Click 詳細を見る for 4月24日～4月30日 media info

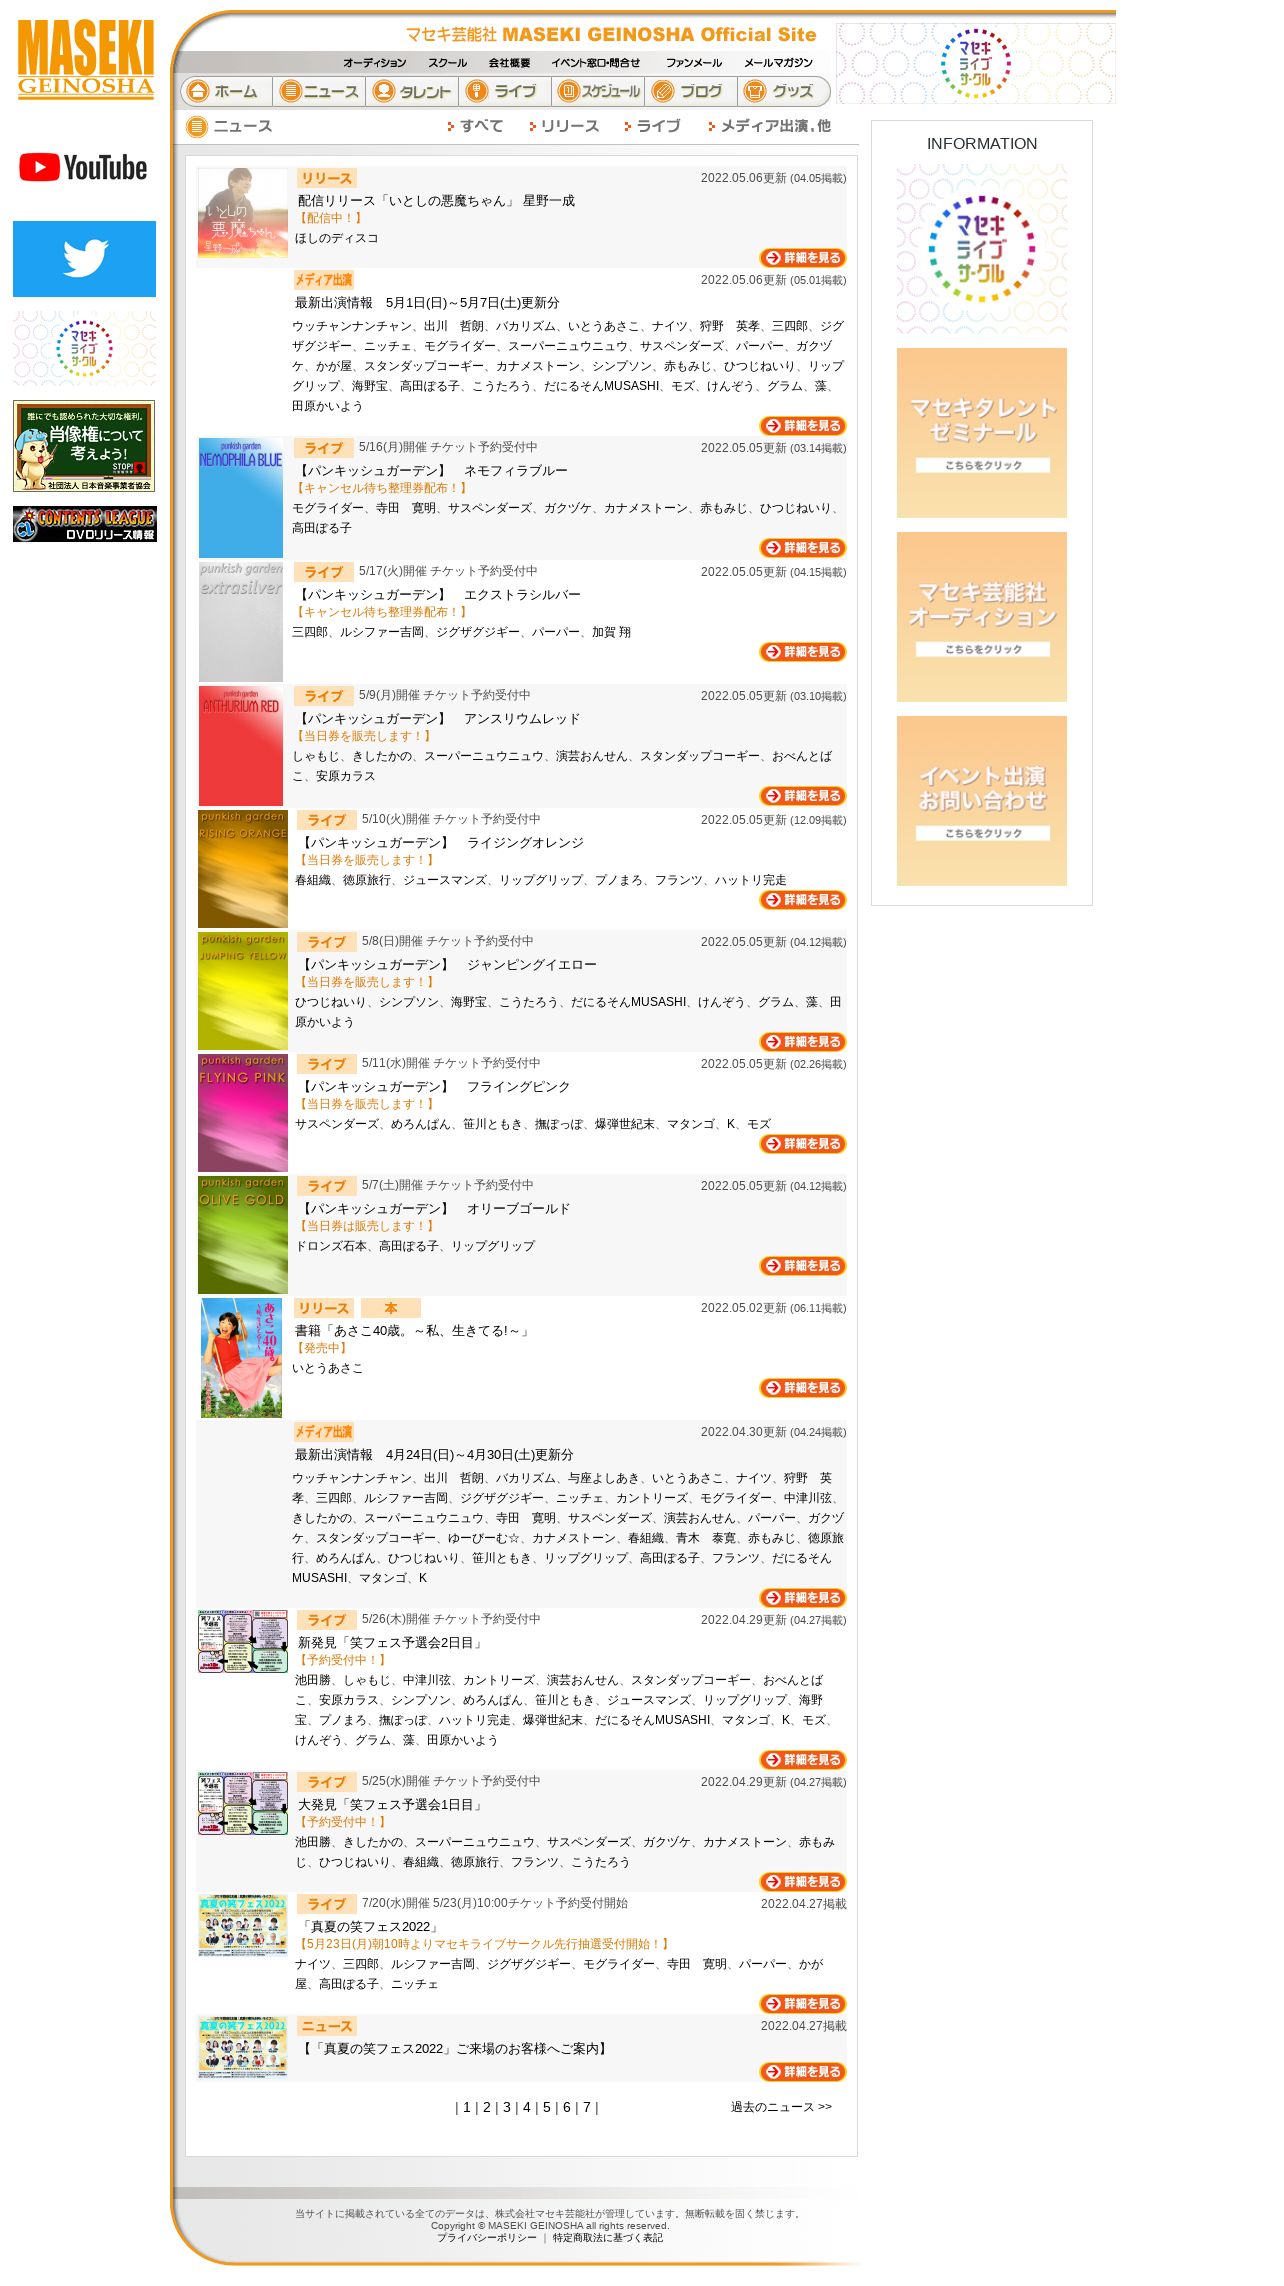pyautogui.click(x=803, y=1598)
